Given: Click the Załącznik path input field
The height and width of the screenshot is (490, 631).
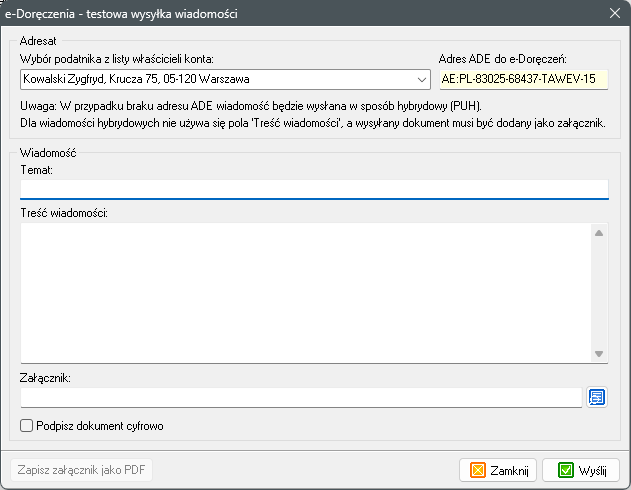Looking at the screenshot, I should click(x=300, y=398).
